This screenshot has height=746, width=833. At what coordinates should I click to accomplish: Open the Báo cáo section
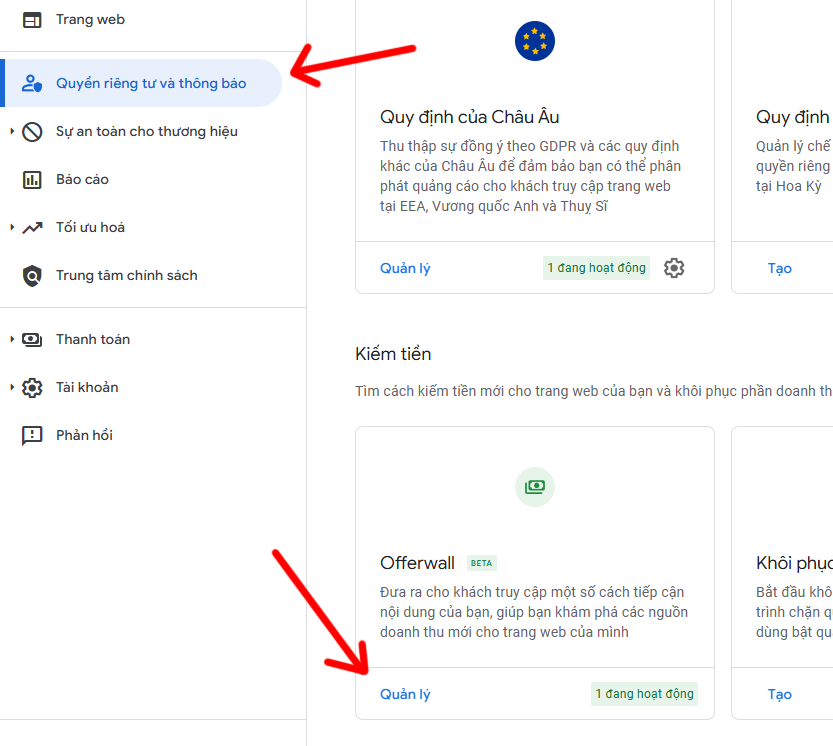82,180
